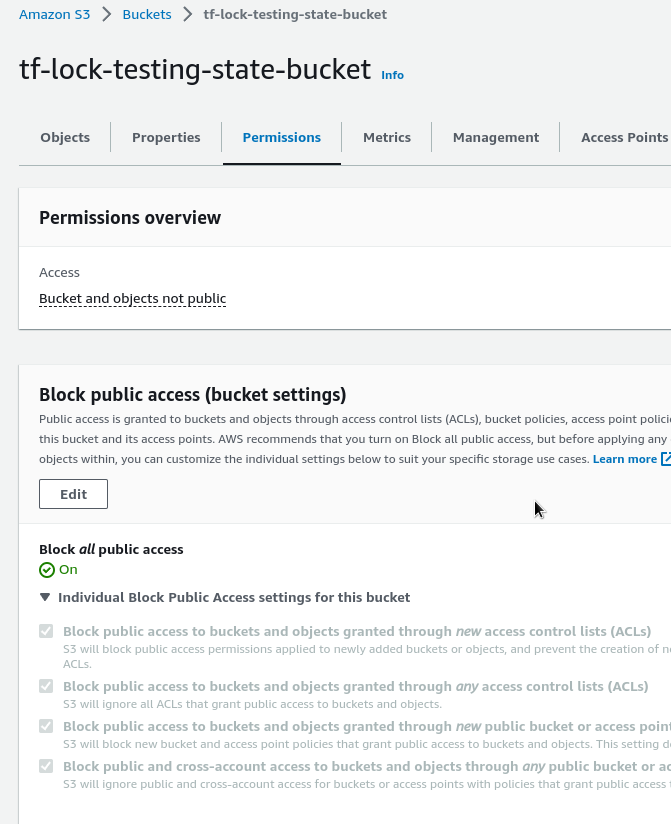Collapse Individual Block Public Access settings section
Screen dimensions: 671x824
45,598
